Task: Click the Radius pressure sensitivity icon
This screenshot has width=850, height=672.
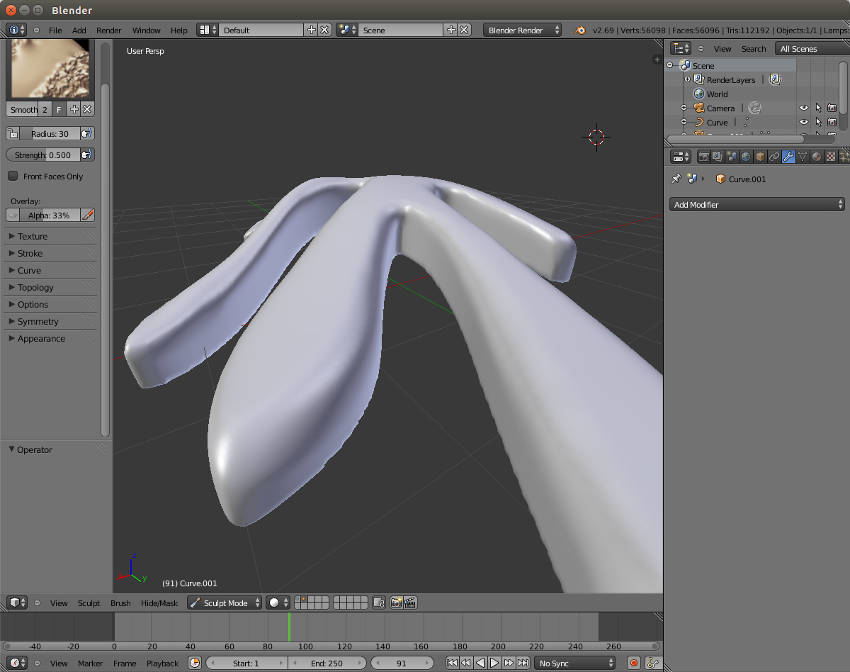Action: coord(87,133)
